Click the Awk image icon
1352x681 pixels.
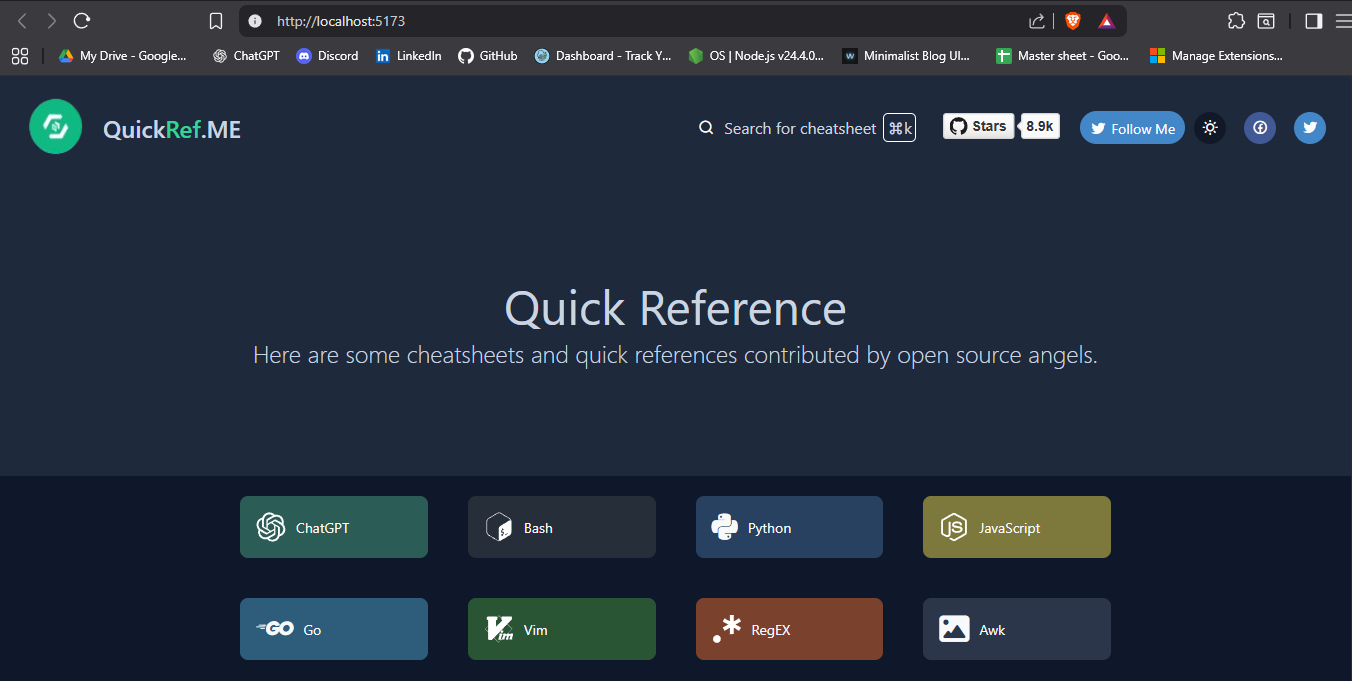954,629
